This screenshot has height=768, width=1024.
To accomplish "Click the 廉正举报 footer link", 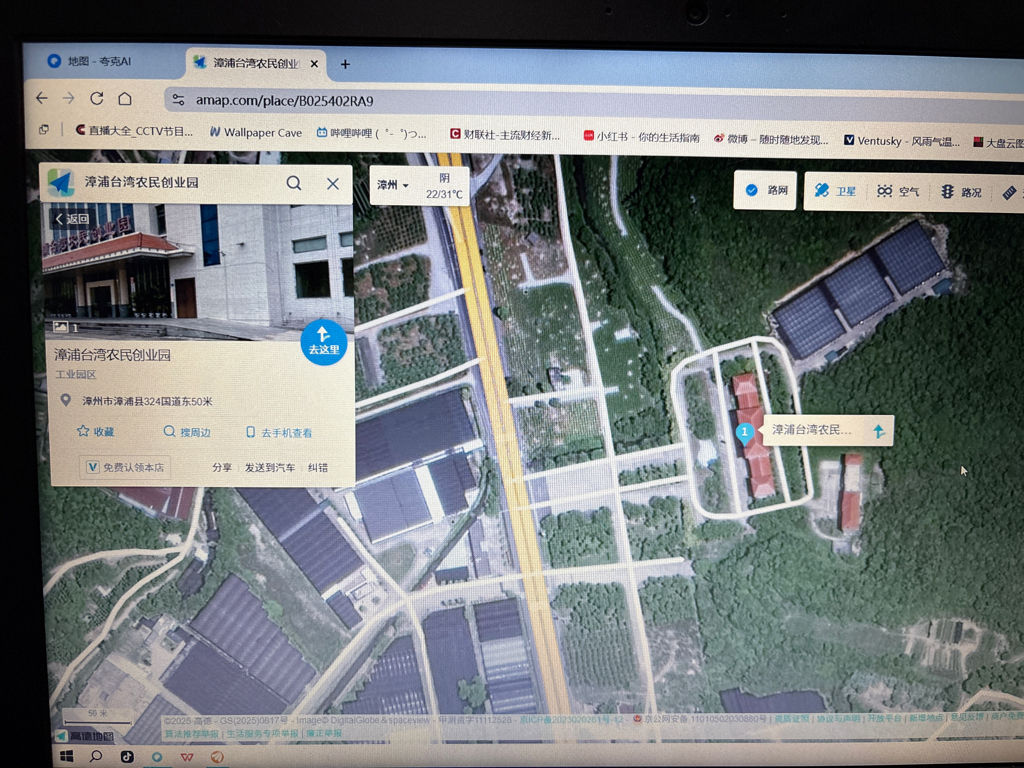I will pos(324,733).
